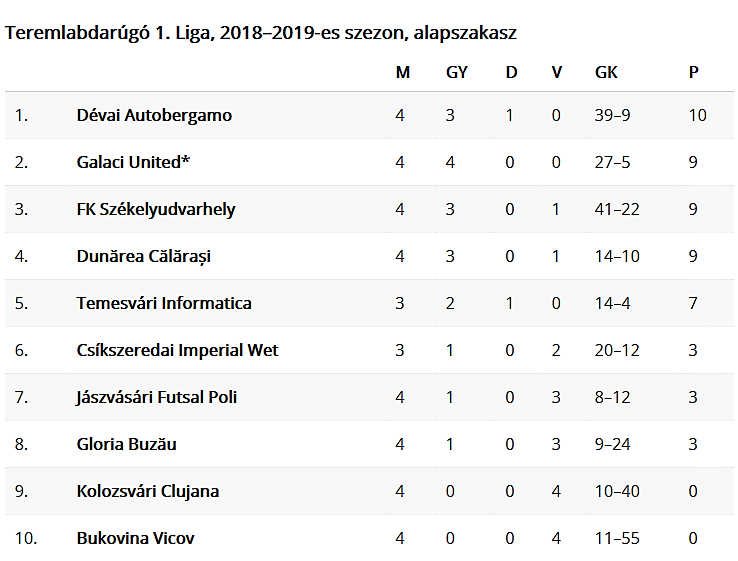Select Csíkszeredai Imperial Wet entry
This screenshot has width=738, height=561.
[x=177, y=351]
